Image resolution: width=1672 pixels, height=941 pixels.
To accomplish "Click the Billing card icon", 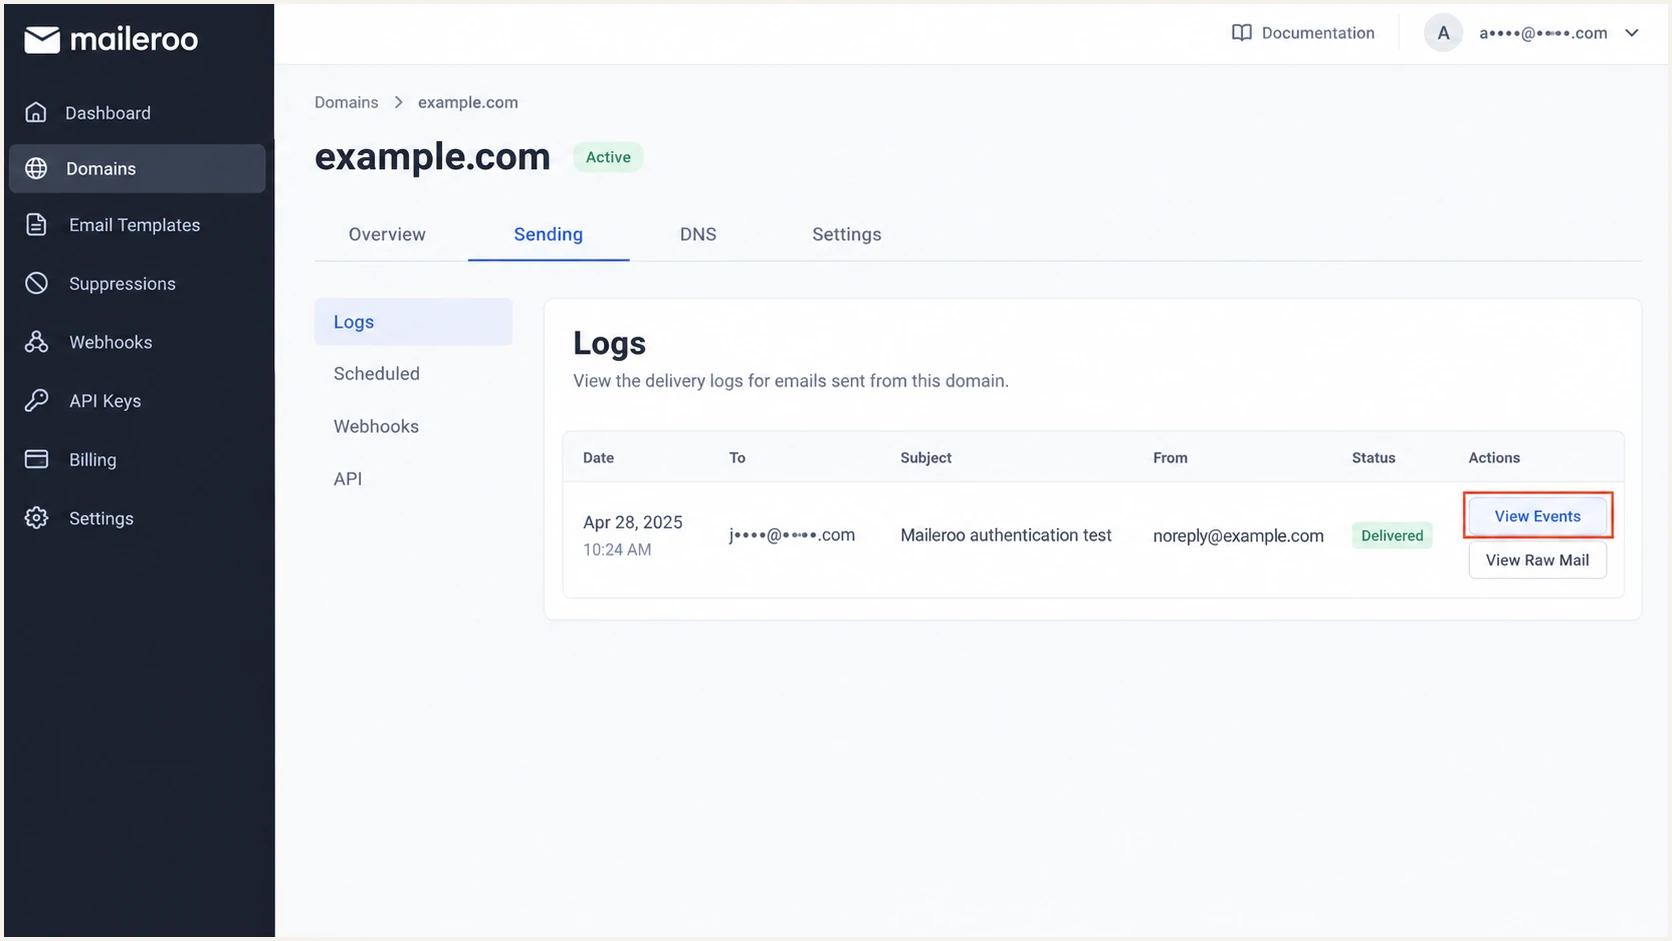I will click(x=36, y=459).
